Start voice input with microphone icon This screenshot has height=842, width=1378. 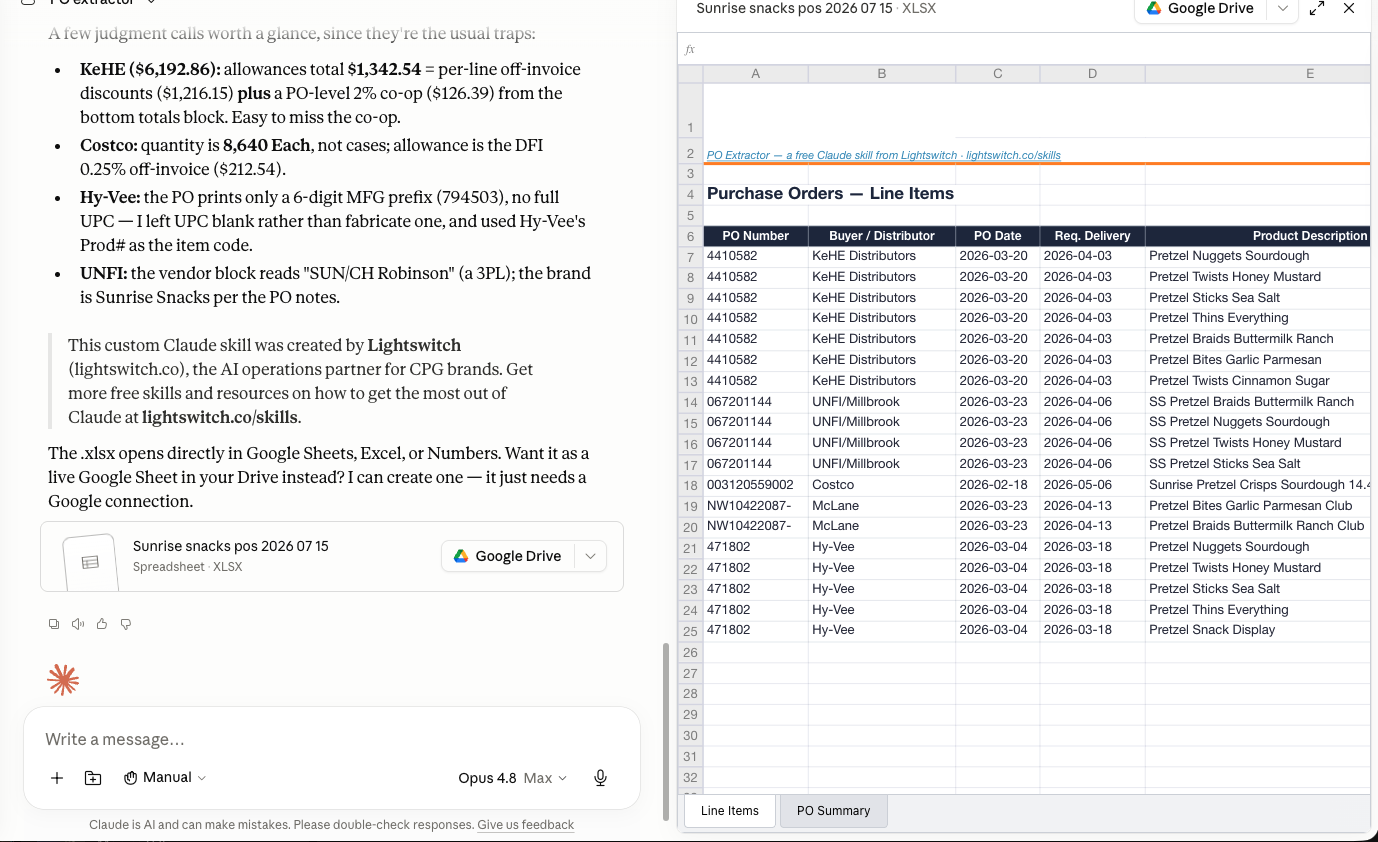click(601, 778)
